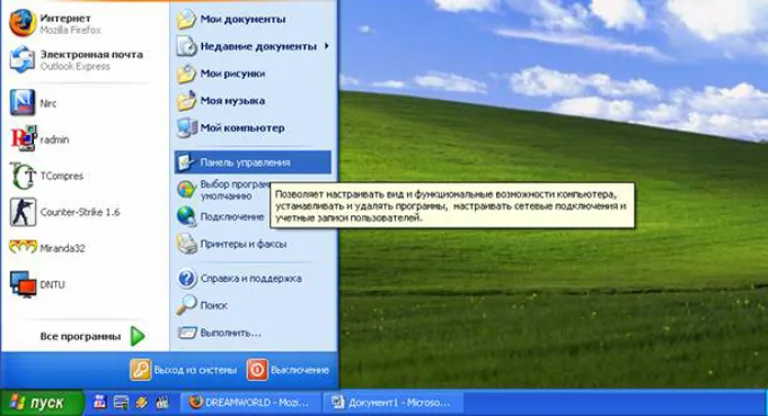Select the Поиск menu label
Screen dimensions: 768x416
[x=214, y=305]
